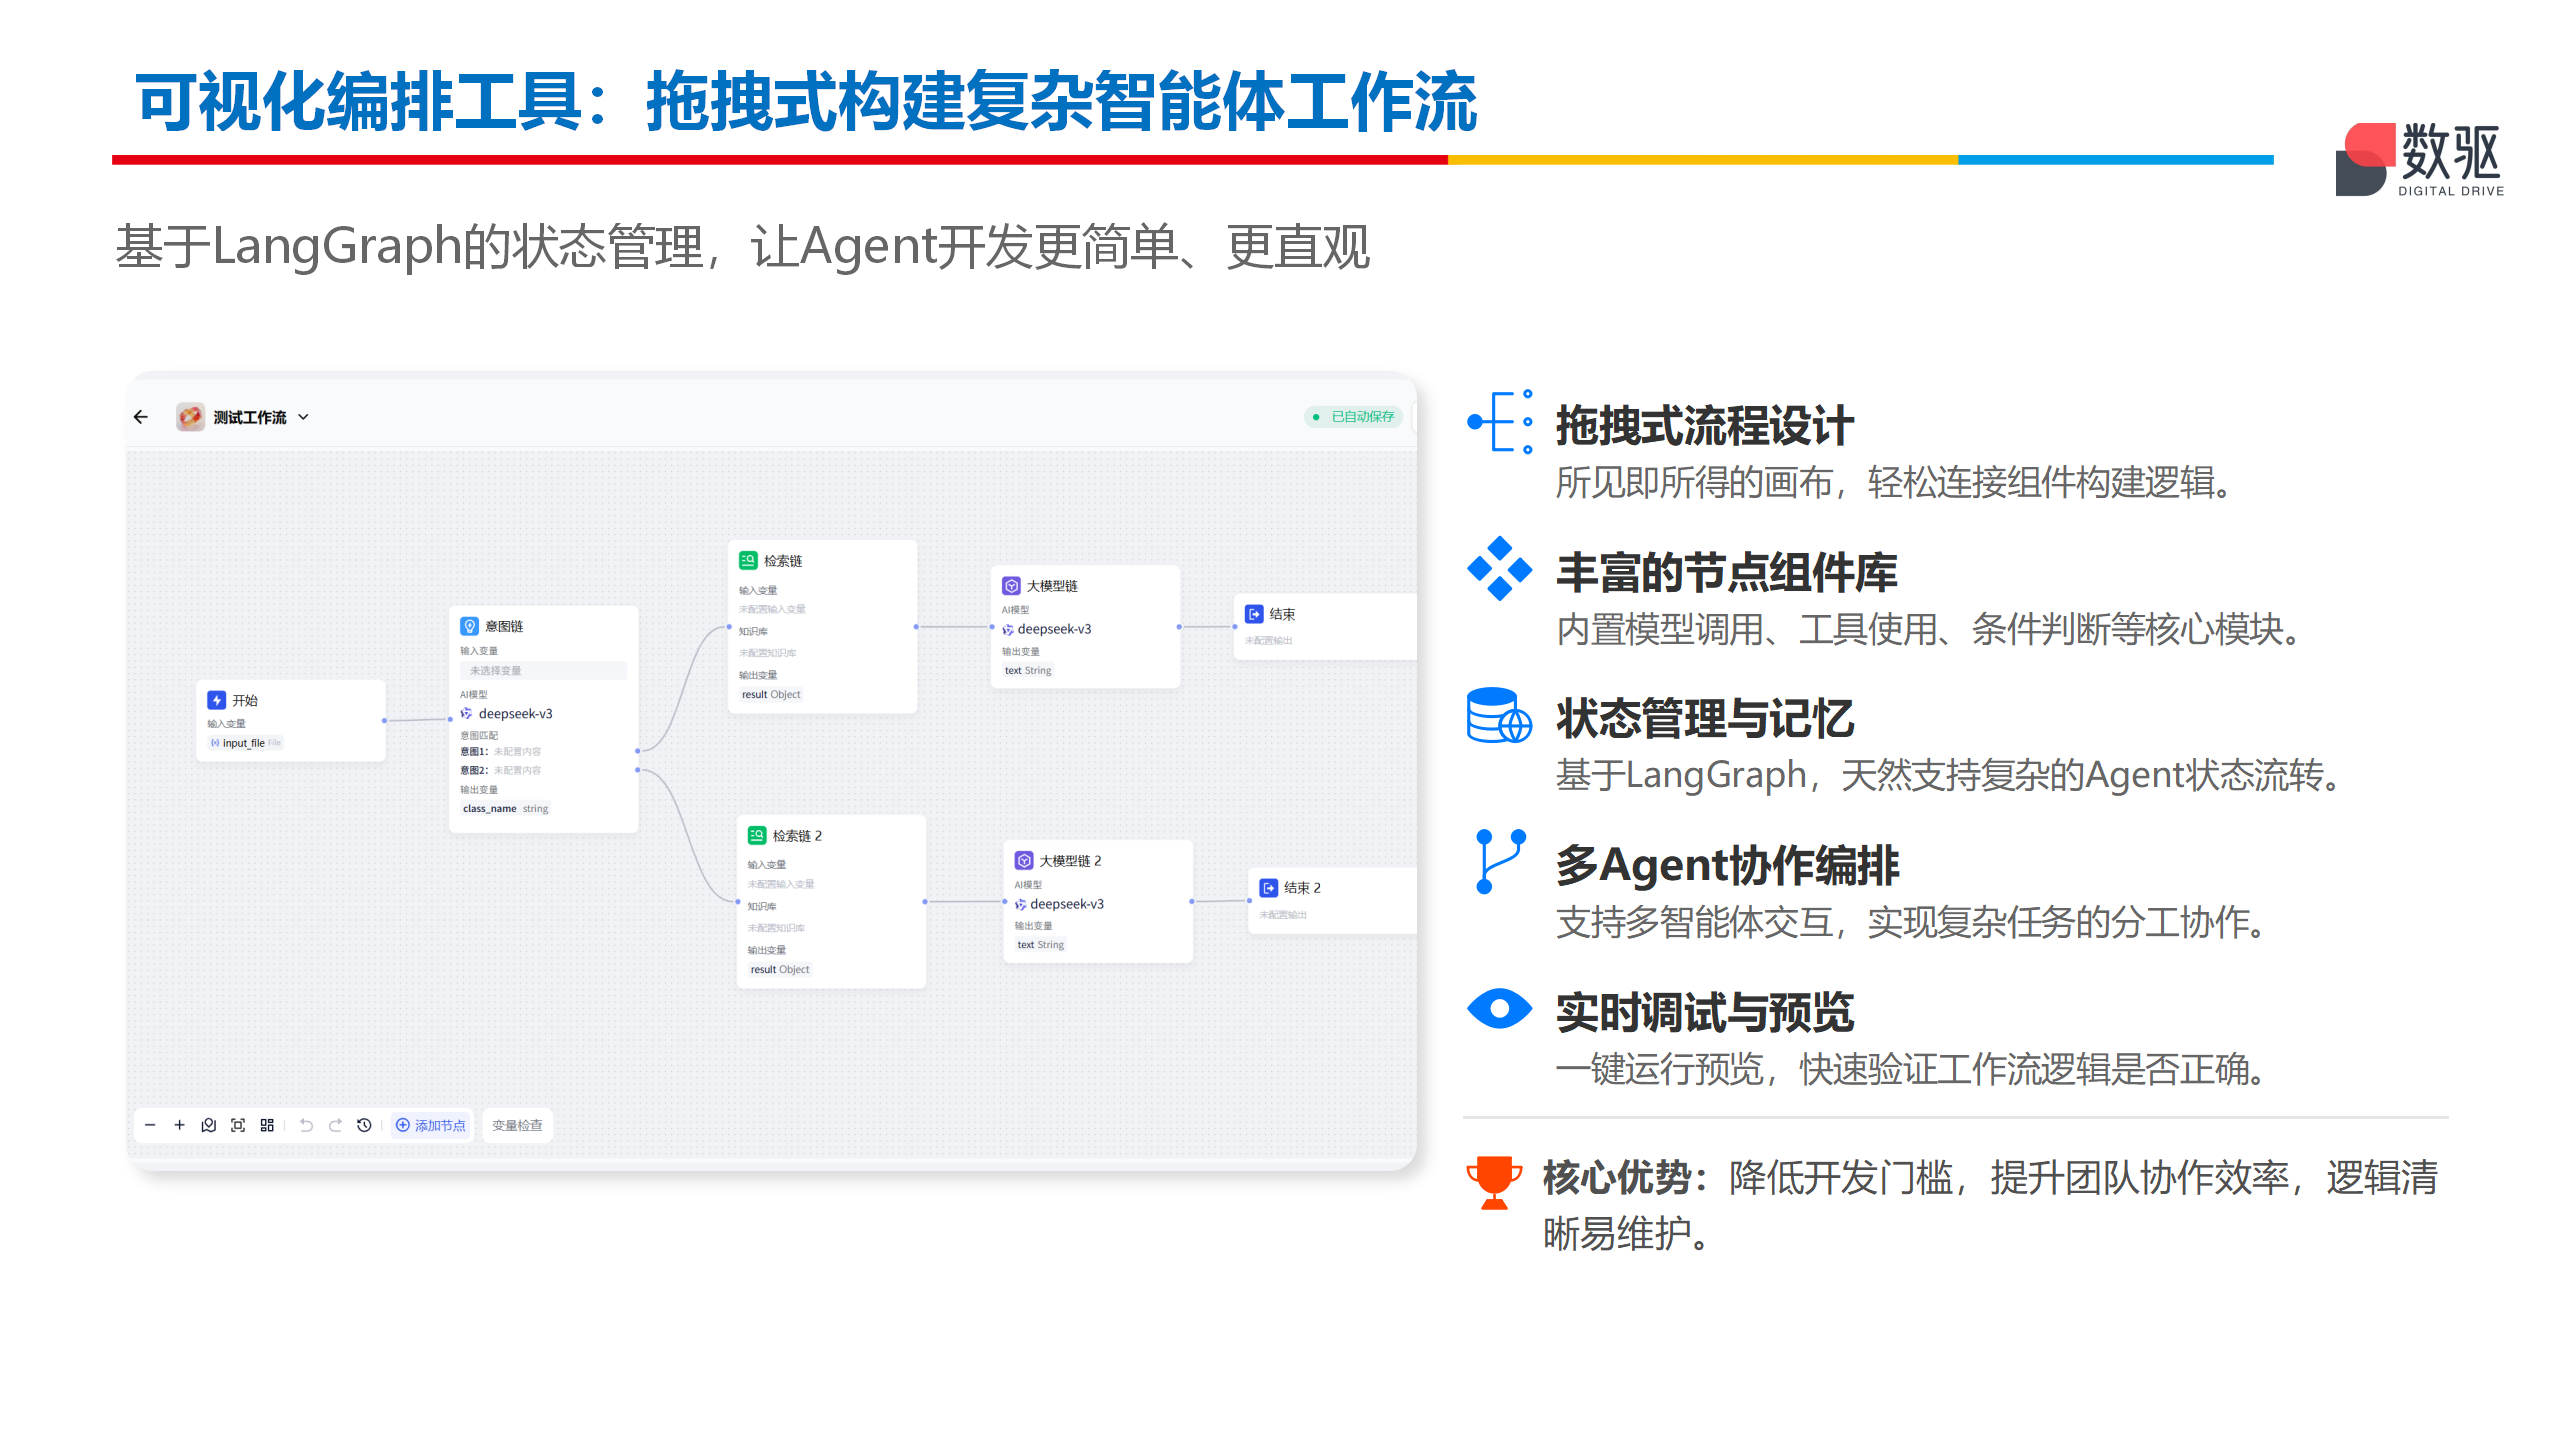Screen dimensions: 2560x1440
Task: Click the 多Agent协作编排 heading
Action: pyautogui.click(x=1728, y=866)
